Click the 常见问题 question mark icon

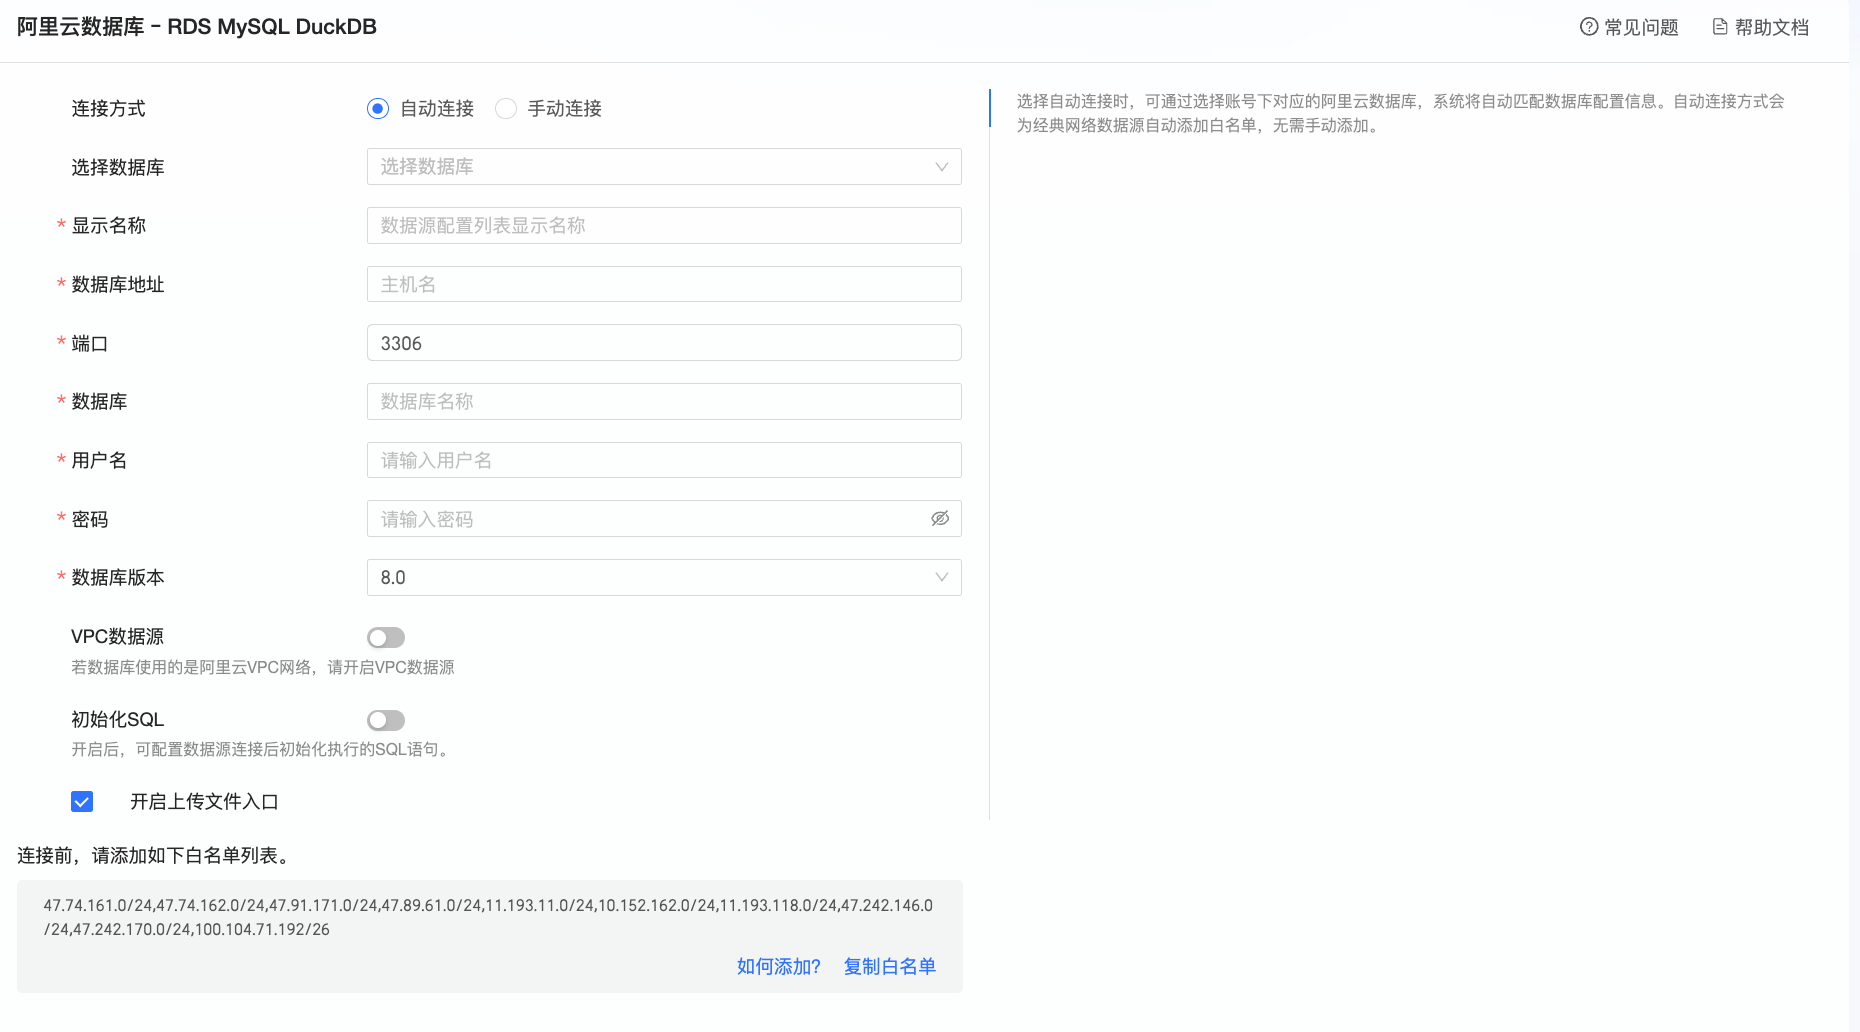tap(1589, 27)
